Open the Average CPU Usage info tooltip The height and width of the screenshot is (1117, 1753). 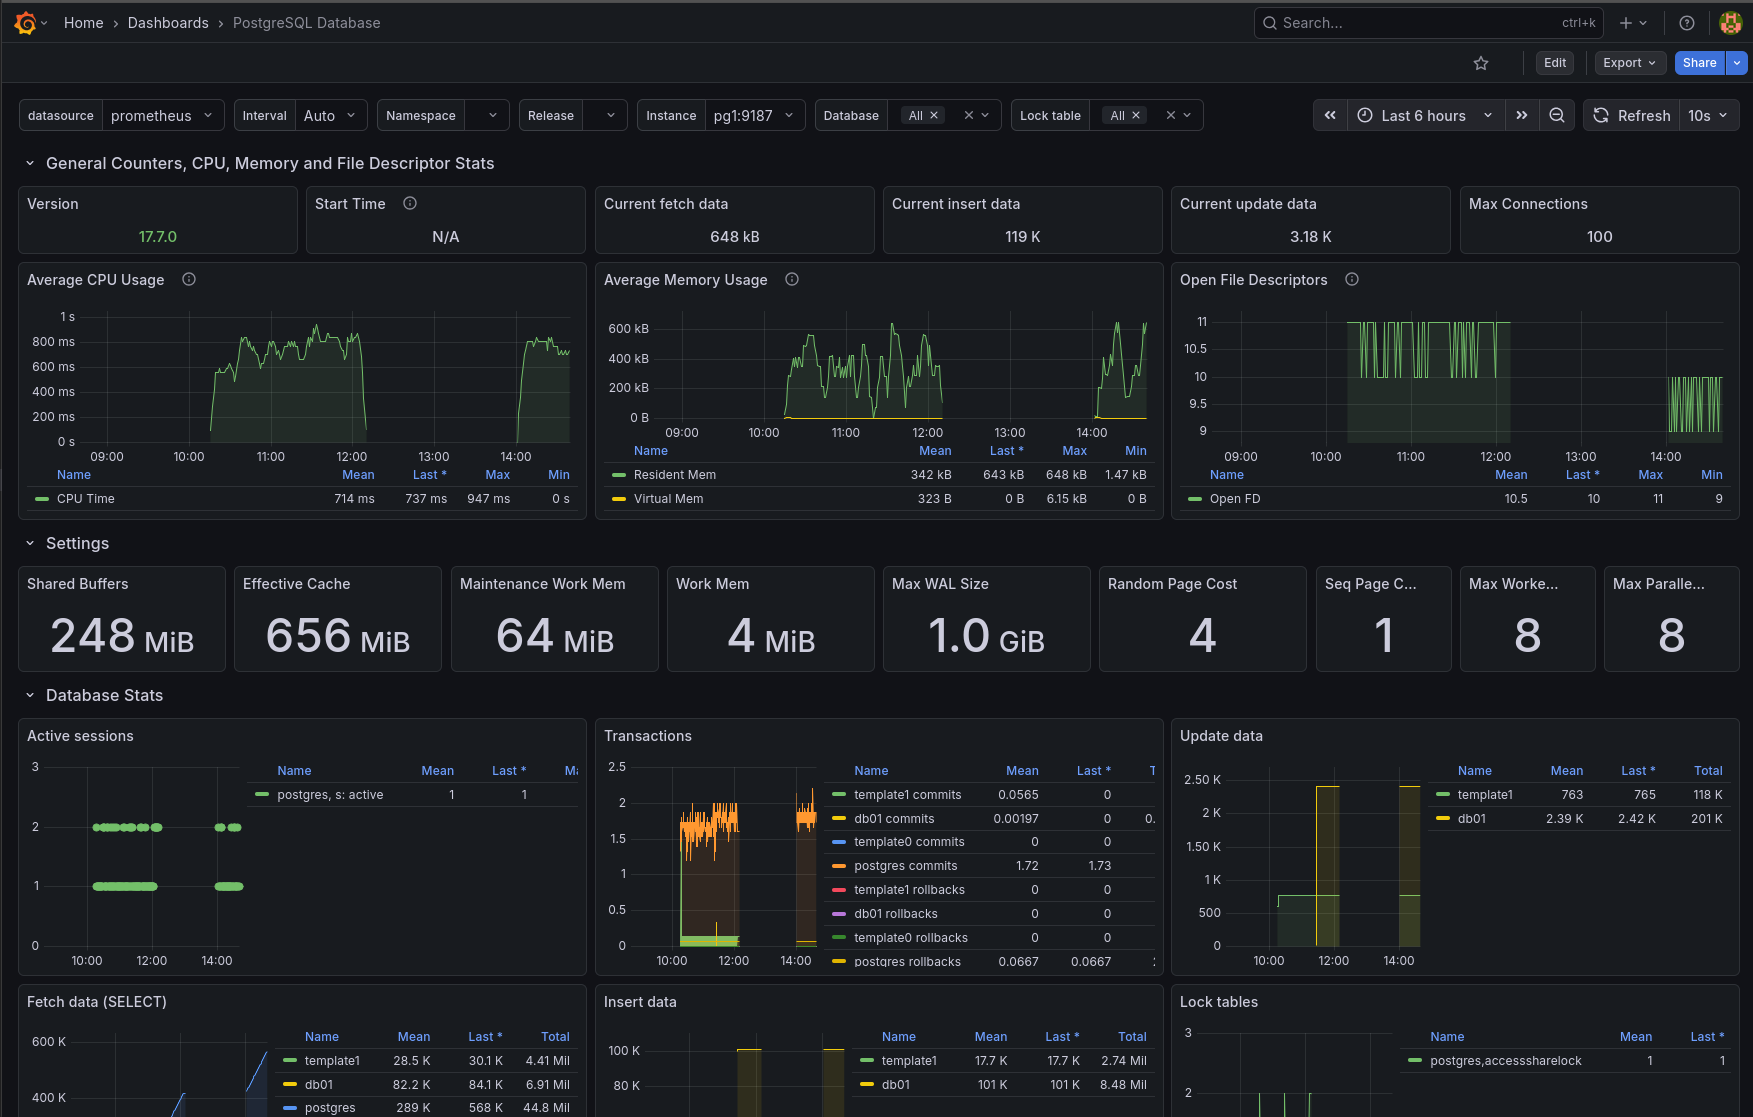pyautogui.click(x=188, y=280)
